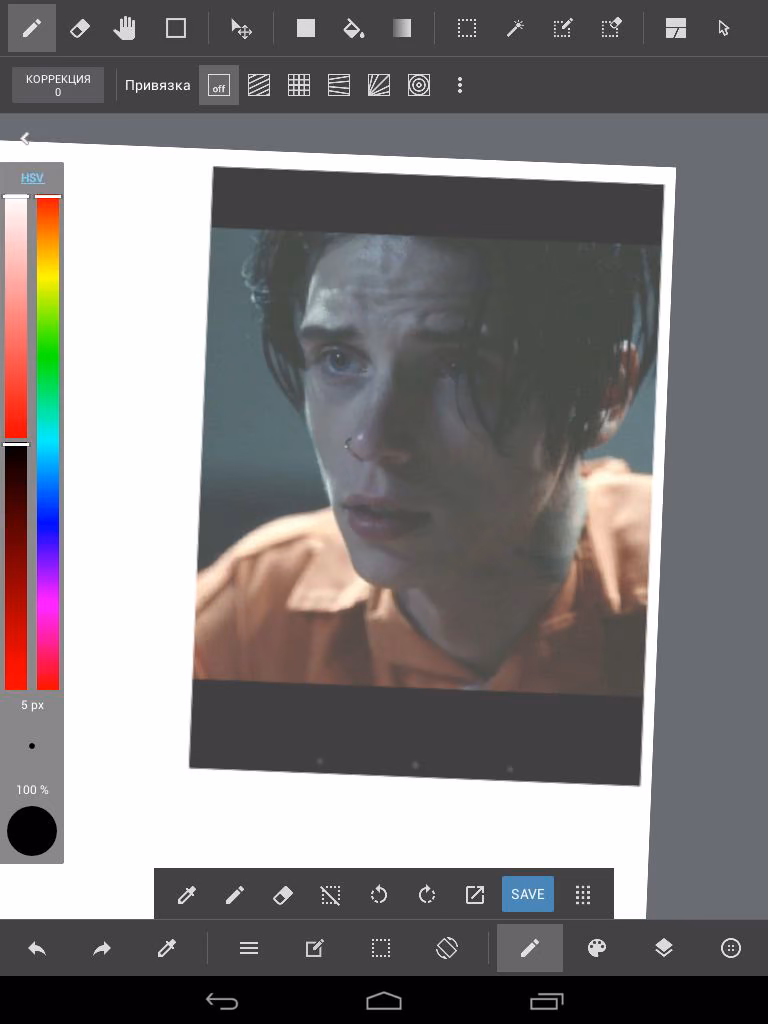Enable radial lines snap
This screenshot has width=768, height=1024.
coord(379,85)
